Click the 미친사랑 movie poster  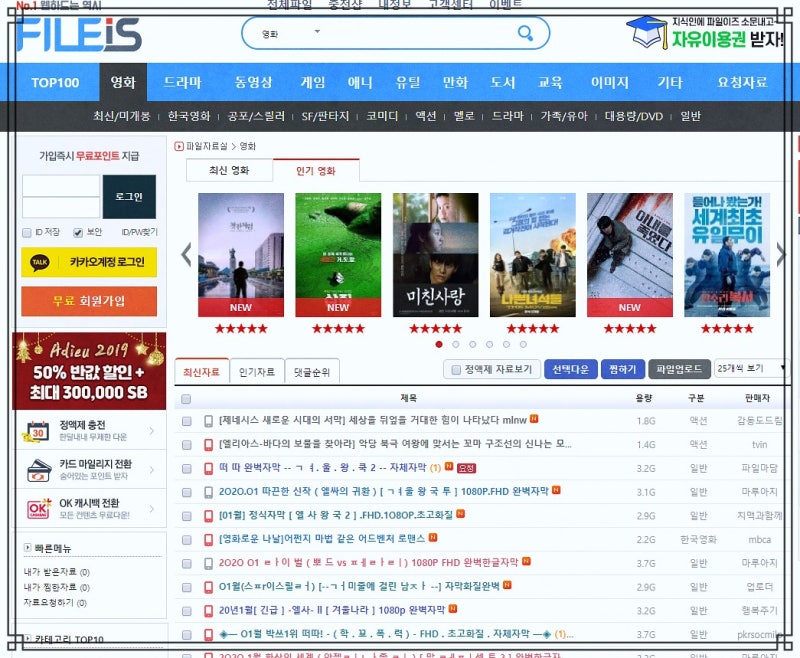click(435, 255)
